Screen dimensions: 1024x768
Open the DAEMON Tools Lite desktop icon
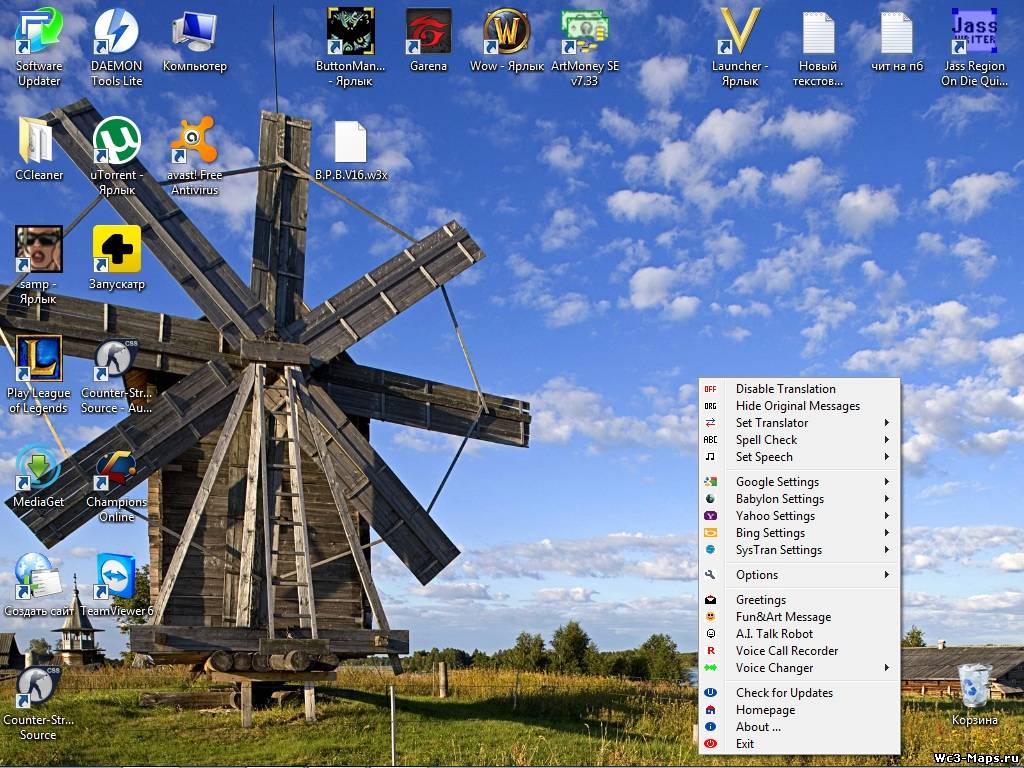[117, 32]
